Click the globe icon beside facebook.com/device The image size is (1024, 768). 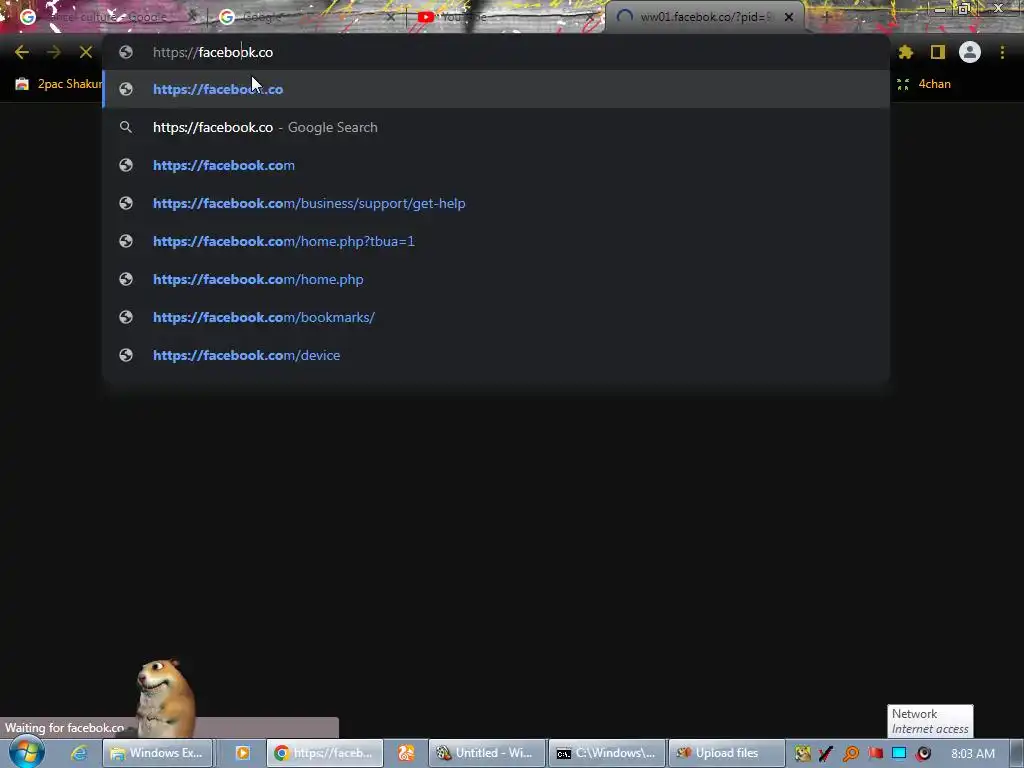coord(126,355)
